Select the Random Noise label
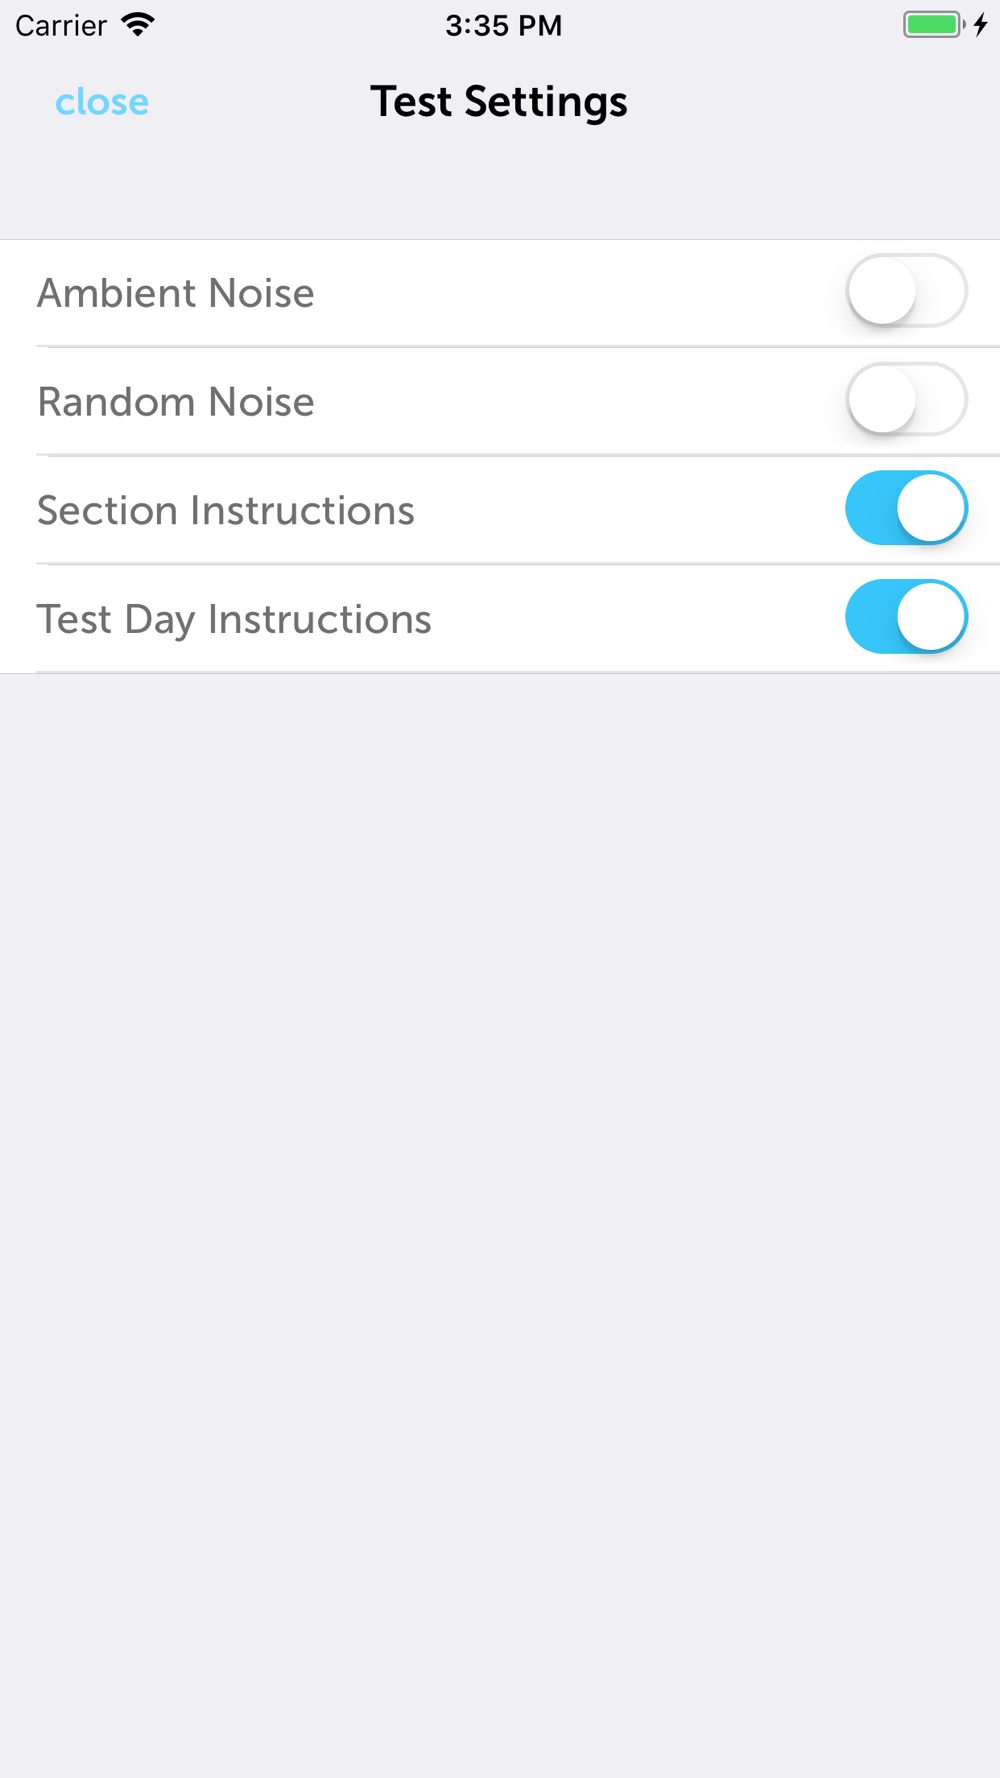 click(176, 402)
